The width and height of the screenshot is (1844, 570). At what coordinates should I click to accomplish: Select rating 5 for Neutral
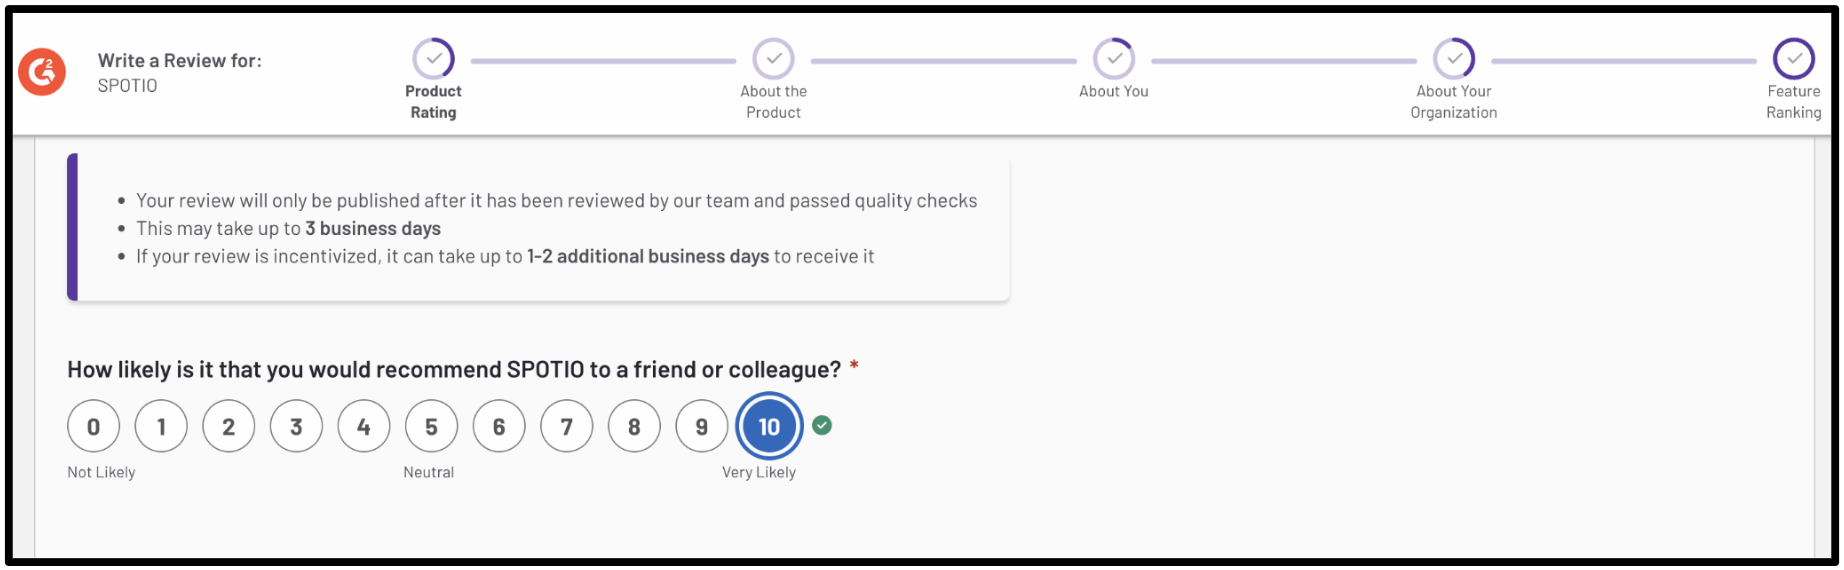pyautogui.click(x=431, y=426)
